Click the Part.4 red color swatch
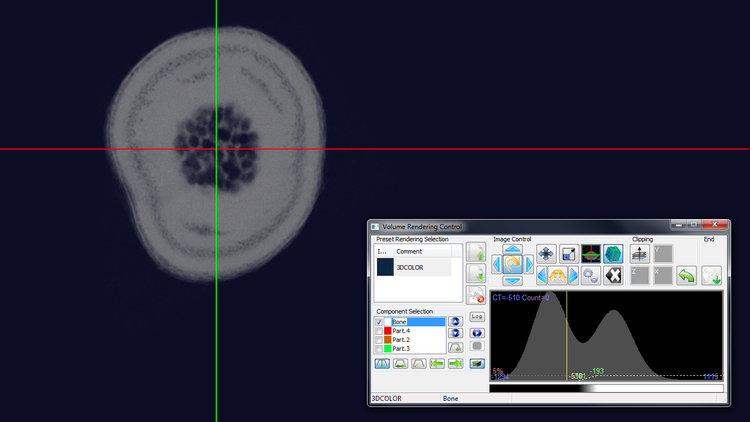The height and width of the screenshot is (422, 750). click(x=388, y=331)
